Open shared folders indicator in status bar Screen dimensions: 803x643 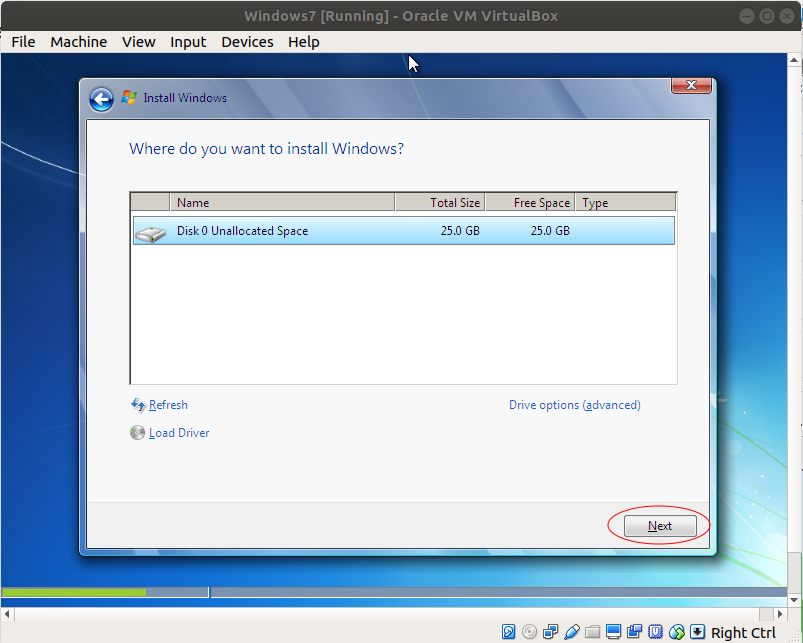[593, 632]
